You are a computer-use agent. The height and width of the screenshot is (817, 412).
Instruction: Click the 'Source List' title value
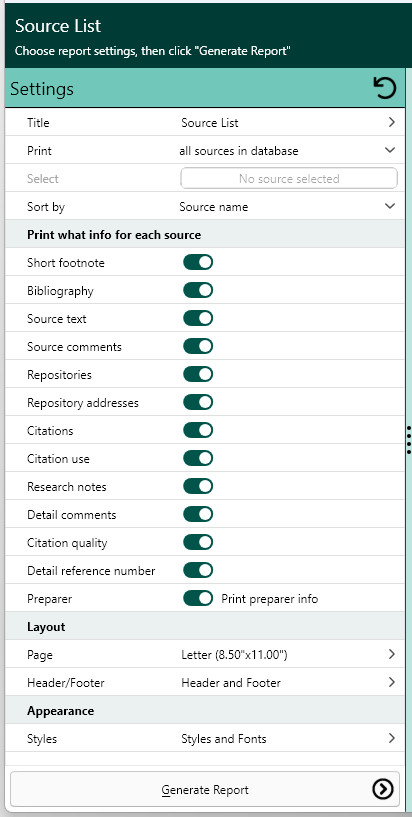coord(210,123)
